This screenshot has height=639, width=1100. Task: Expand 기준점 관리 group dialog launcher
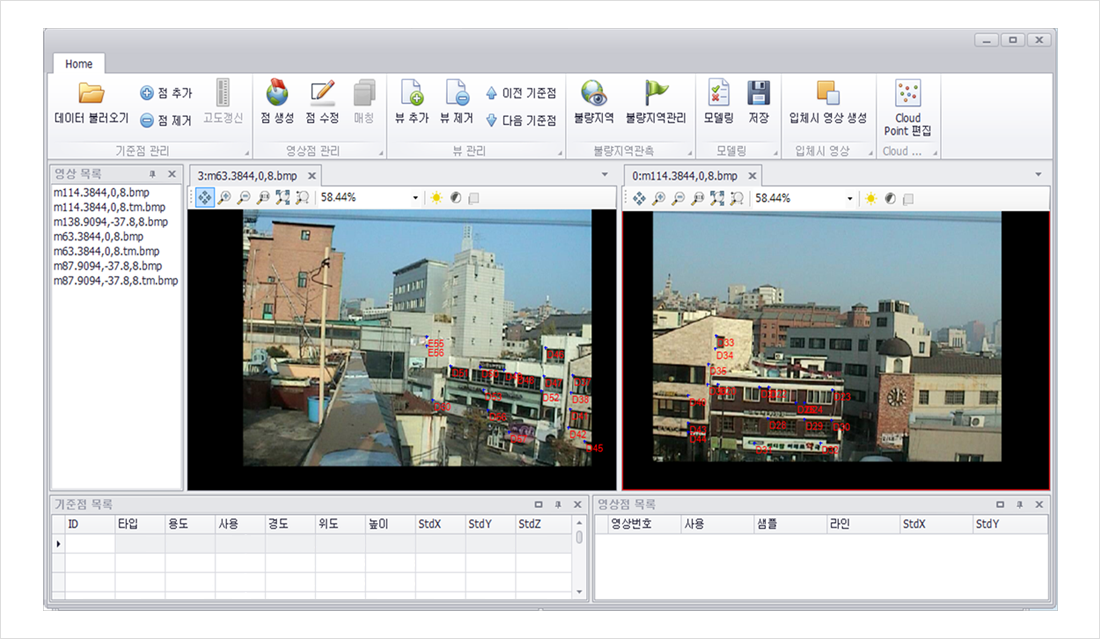click(247, 152)
